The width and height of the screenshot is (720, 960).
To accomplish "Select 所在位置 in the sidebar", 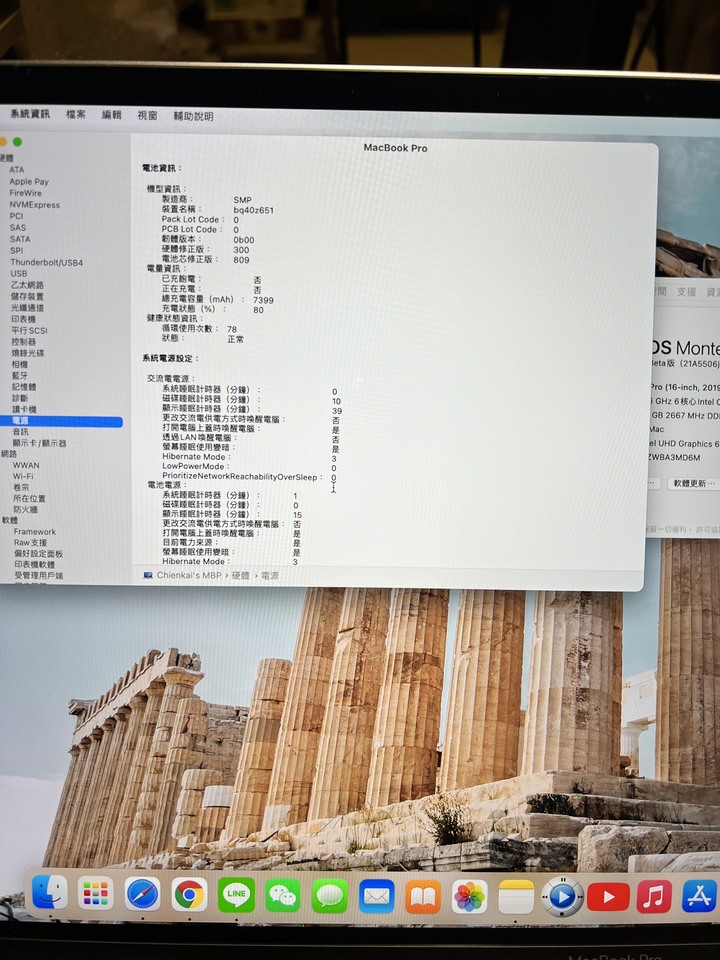I will pyautogui.click(x=29, y=498).
